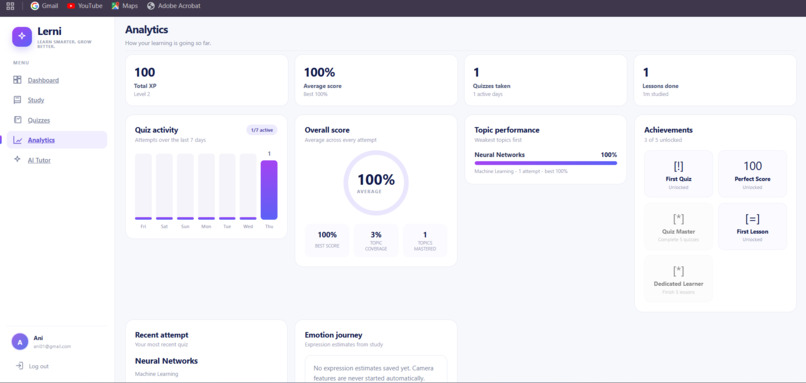Click the Neural Networks topic name in Topic performance
Viewport: 806px width, 383px height.
[x=500, y=155]
